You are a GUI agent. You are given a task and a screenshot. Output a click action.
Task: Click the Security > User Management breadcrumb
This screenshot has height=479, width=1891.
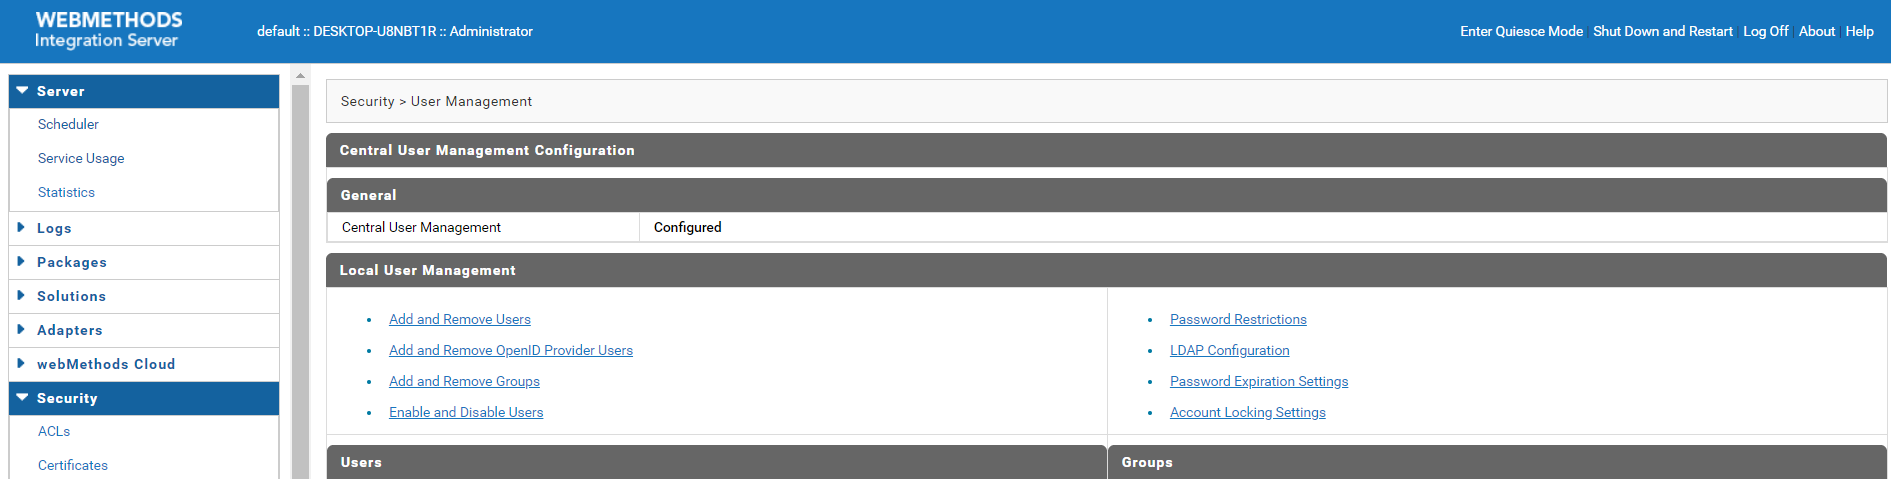coord(436,101)
